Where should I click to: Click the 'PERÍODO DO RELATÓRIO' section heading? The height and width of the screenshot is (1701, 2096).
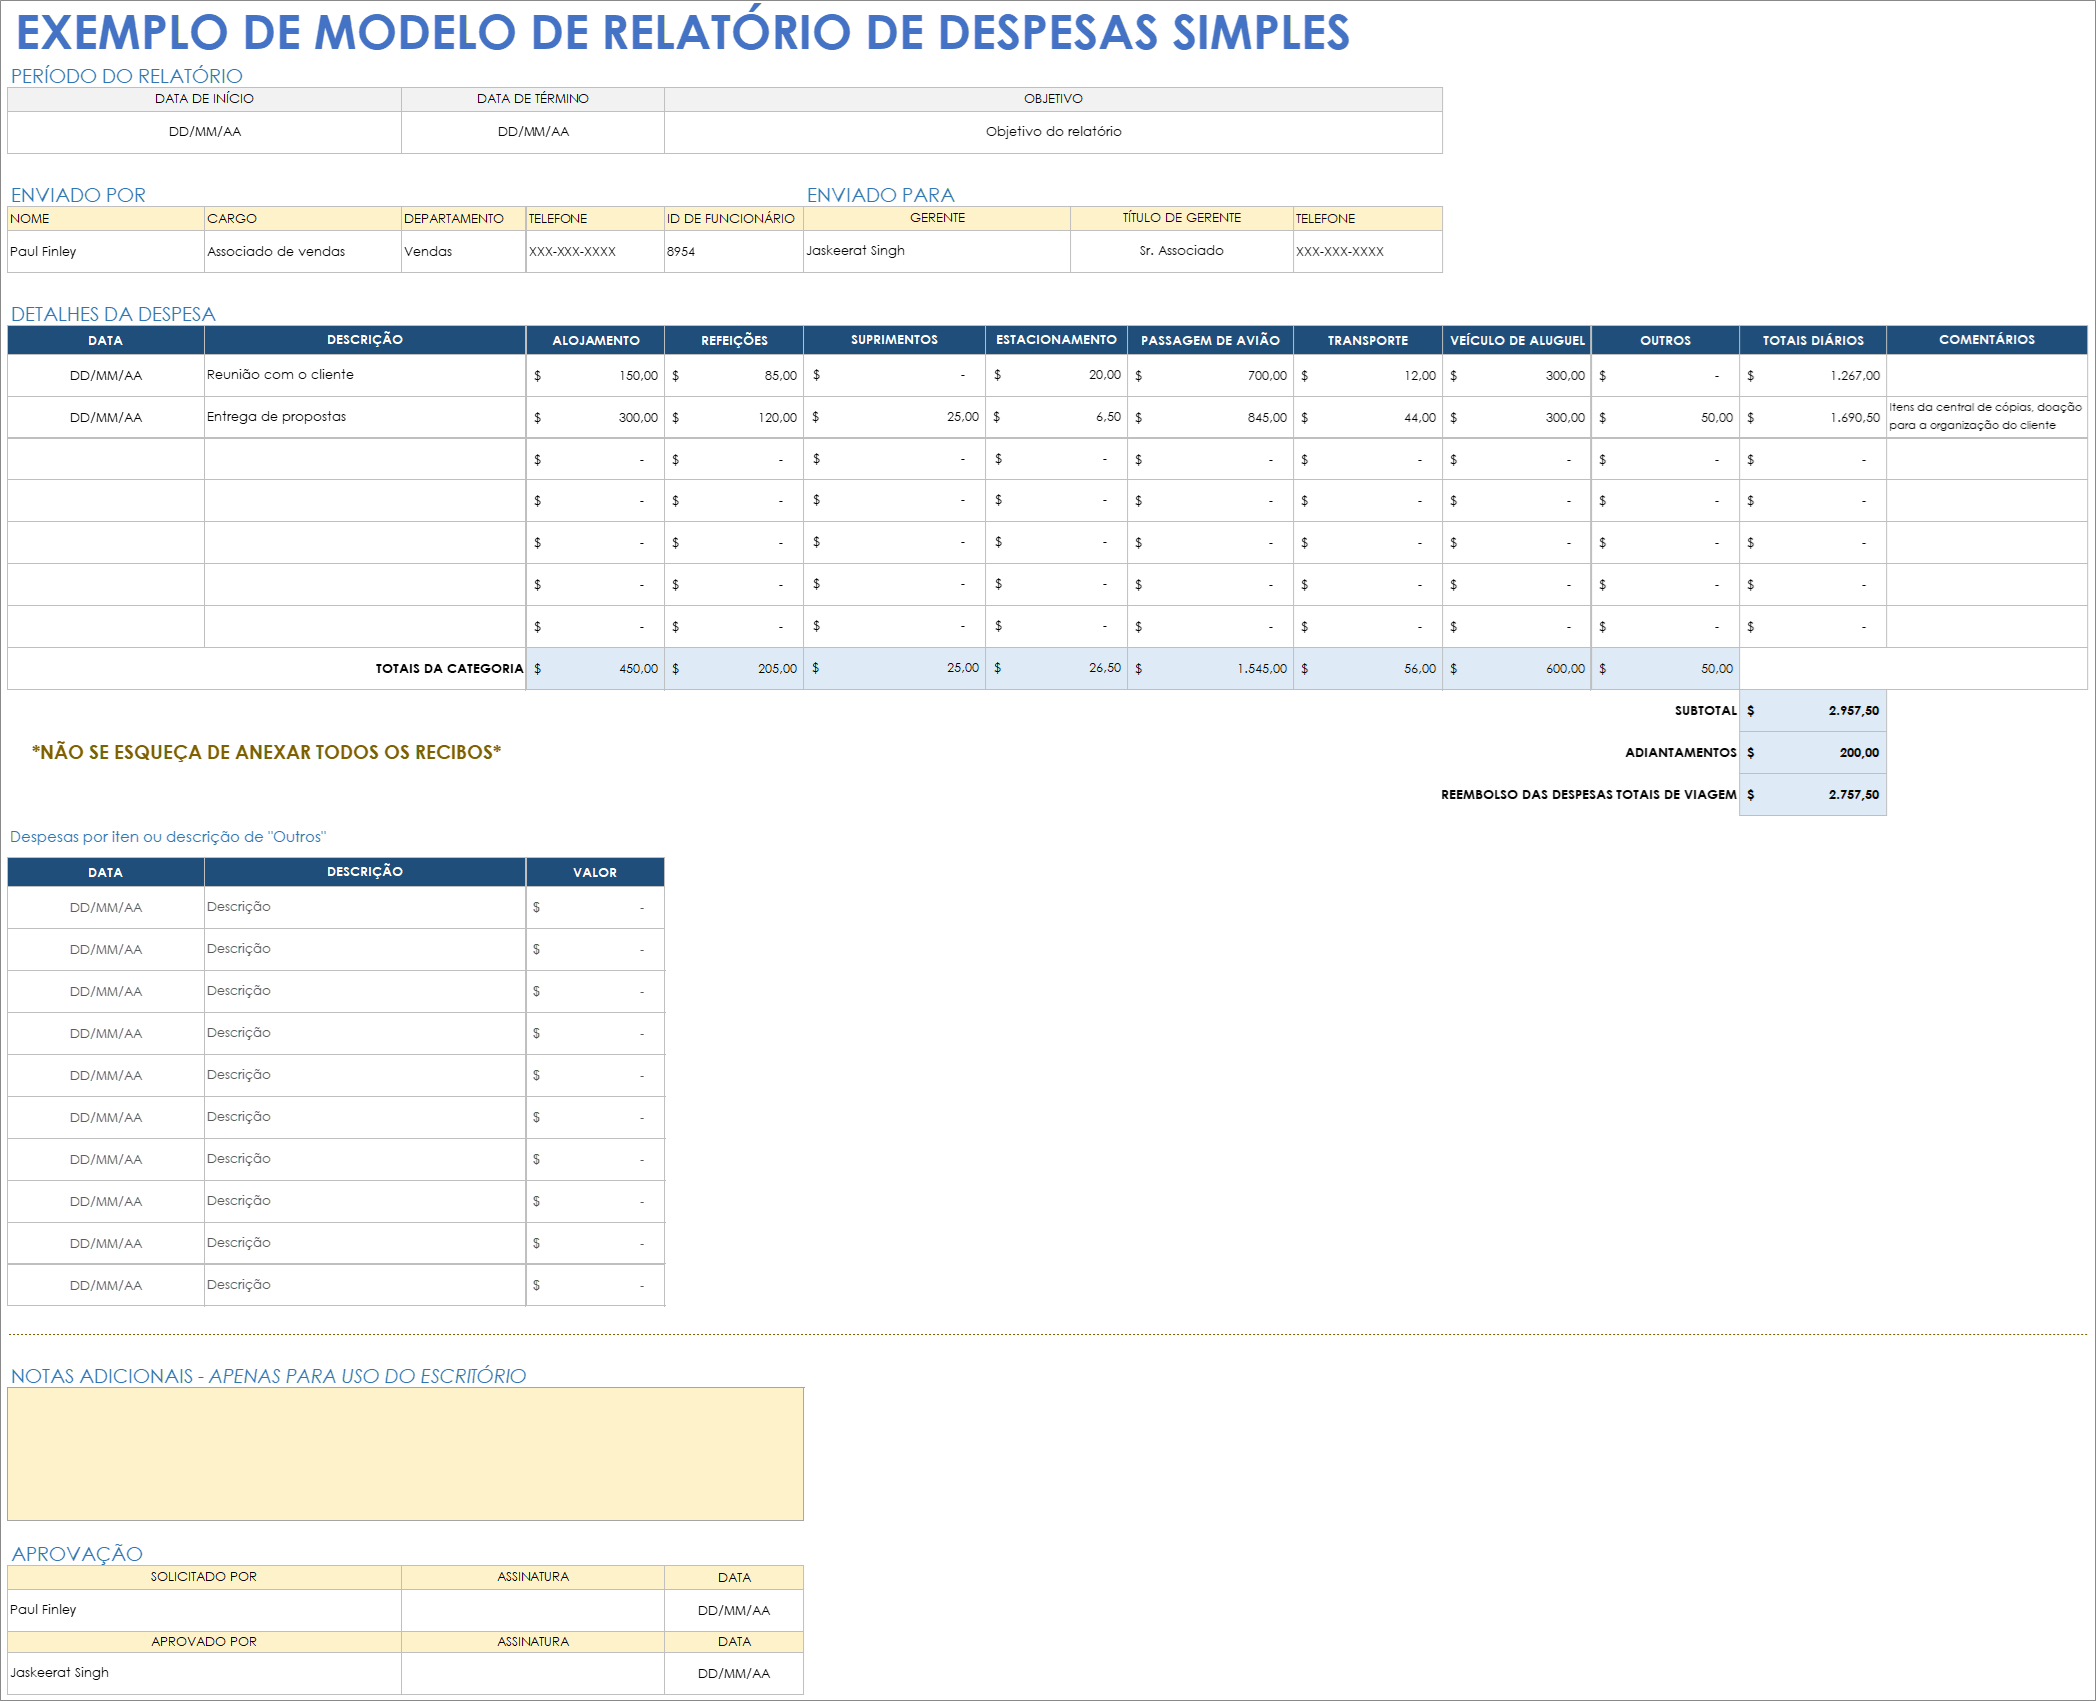[126, 76]
